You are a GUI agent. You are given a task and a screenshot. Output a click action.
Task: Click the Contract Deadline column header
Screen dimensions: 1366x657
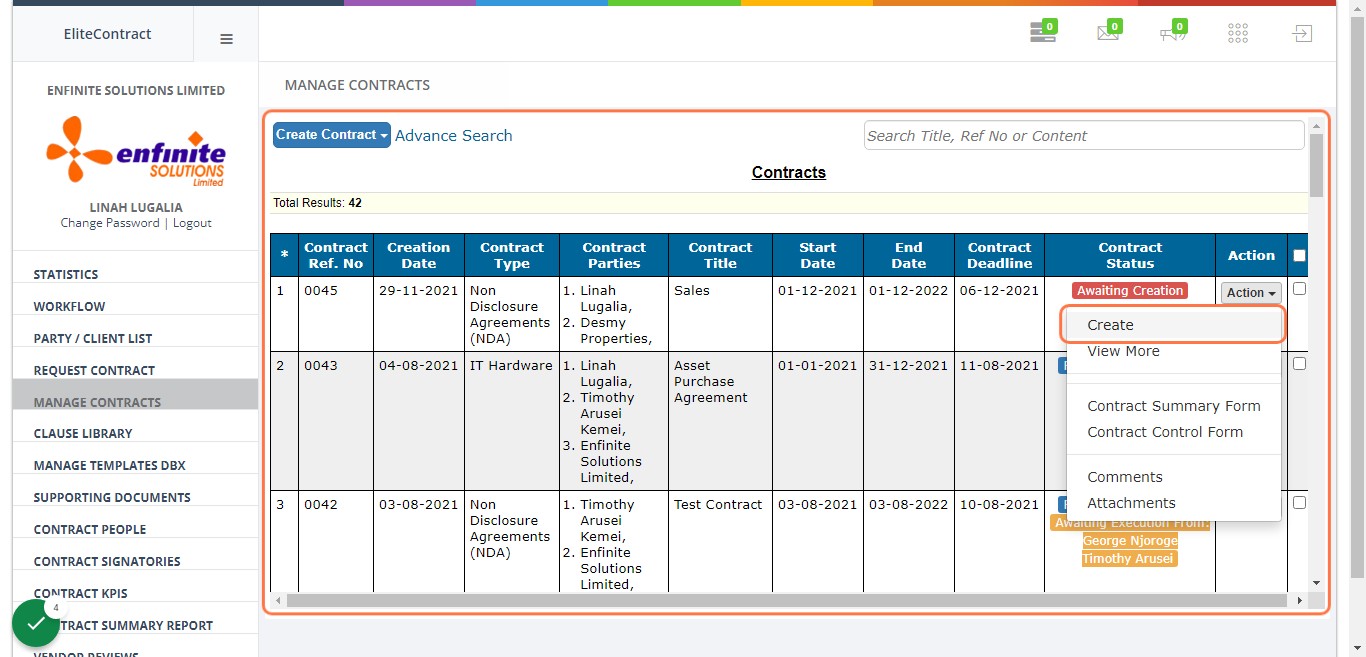999,255
